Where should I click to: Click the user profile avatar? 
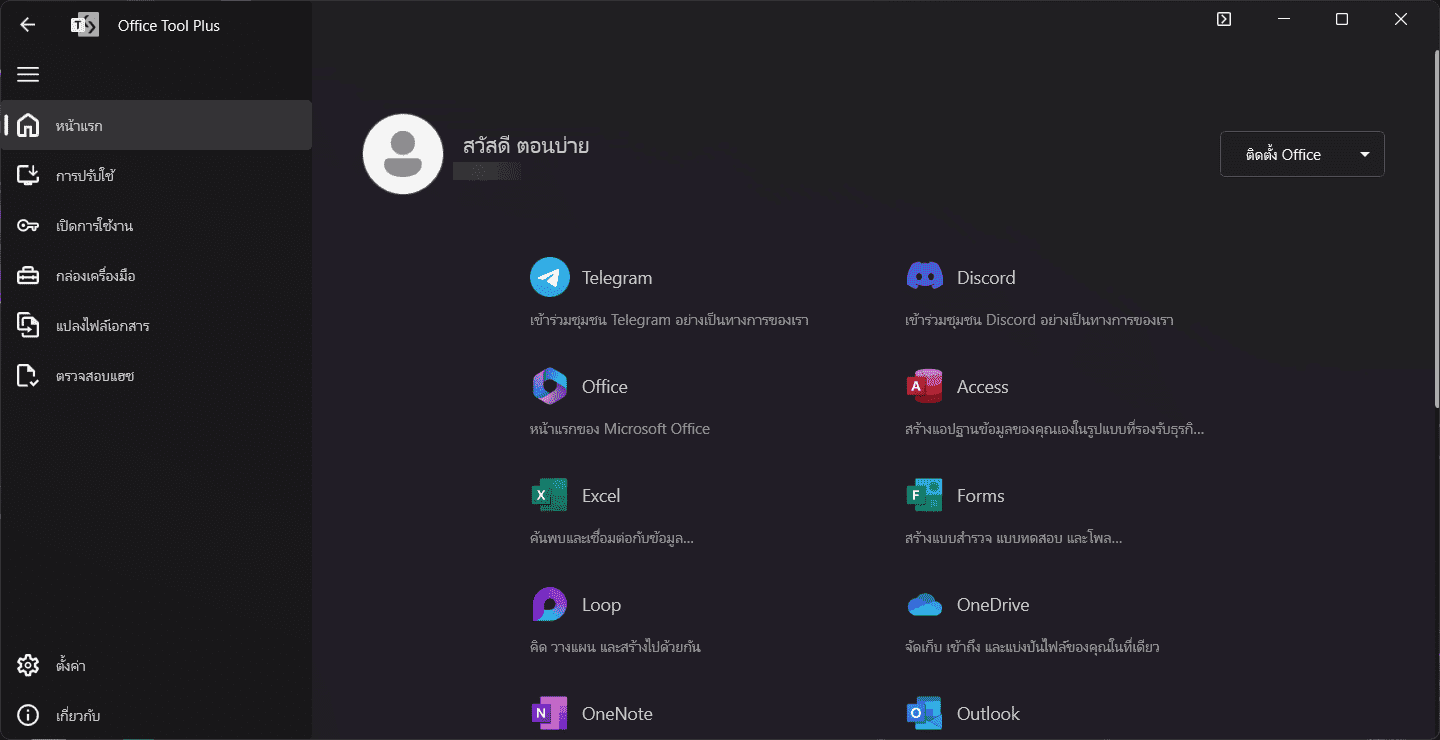pyautogui.click(x=403, y=154)
